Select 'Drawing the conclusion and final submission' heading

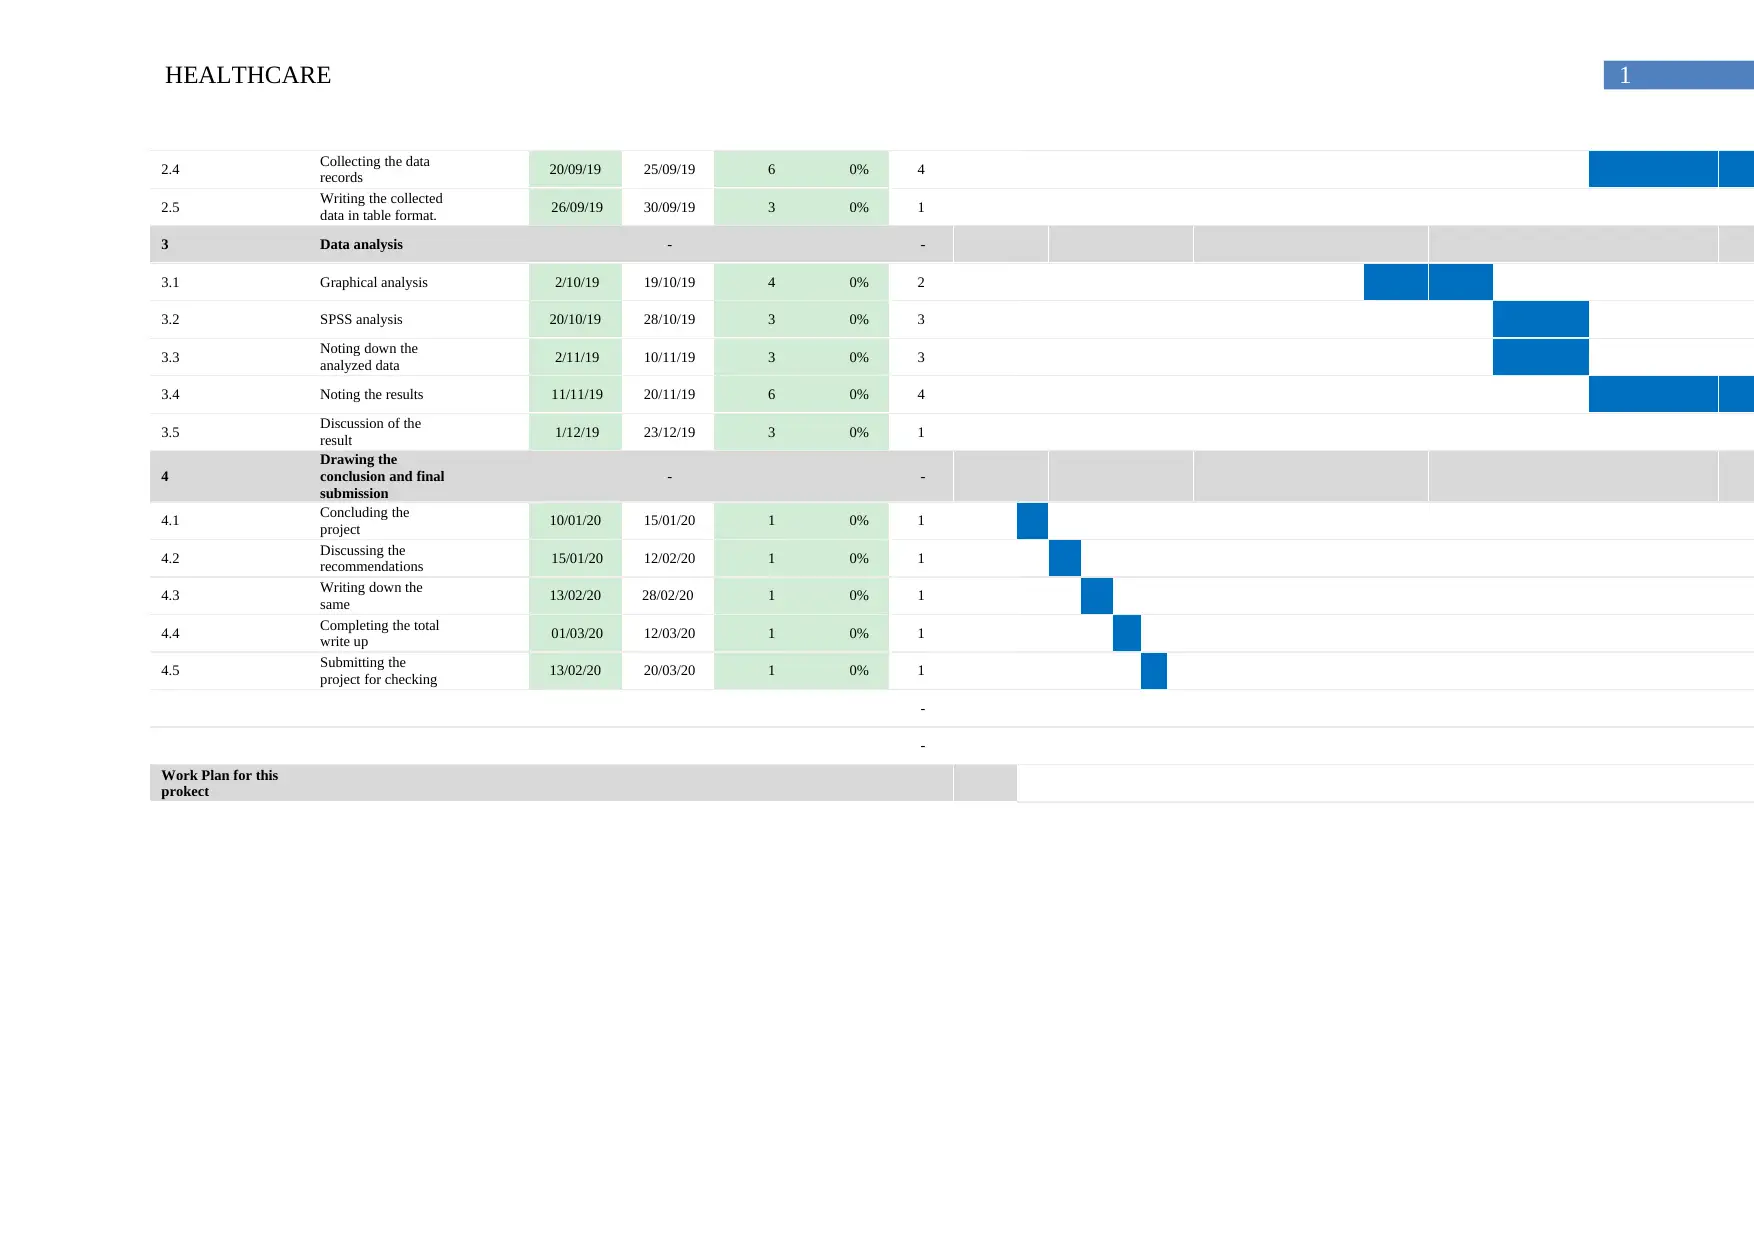(x=382, y=476)
